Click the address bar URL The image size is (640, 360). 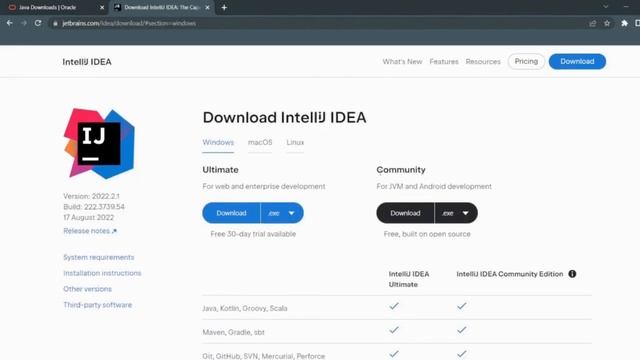pyautogui.click(x=129, y=23)
